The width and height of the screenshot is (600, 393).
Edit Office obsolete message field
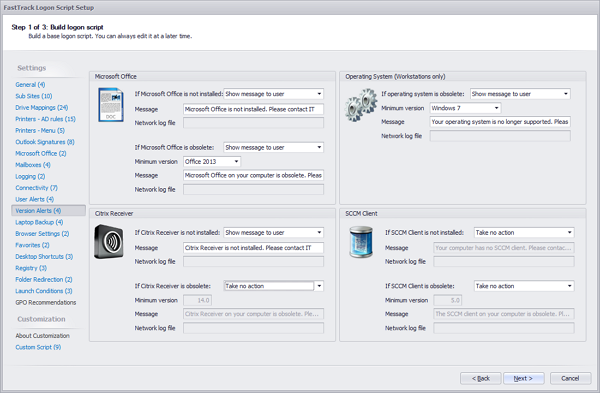click(253, 175)
